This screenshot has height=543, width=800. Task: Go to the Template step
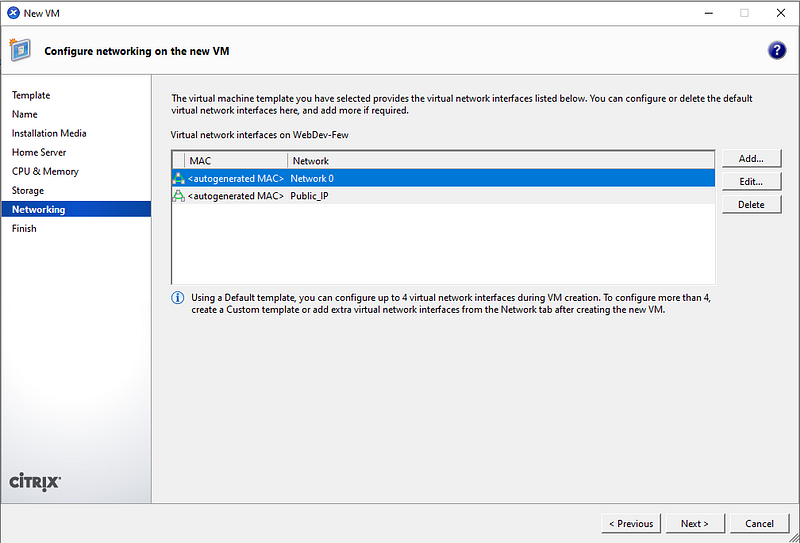tap(31, 95)
